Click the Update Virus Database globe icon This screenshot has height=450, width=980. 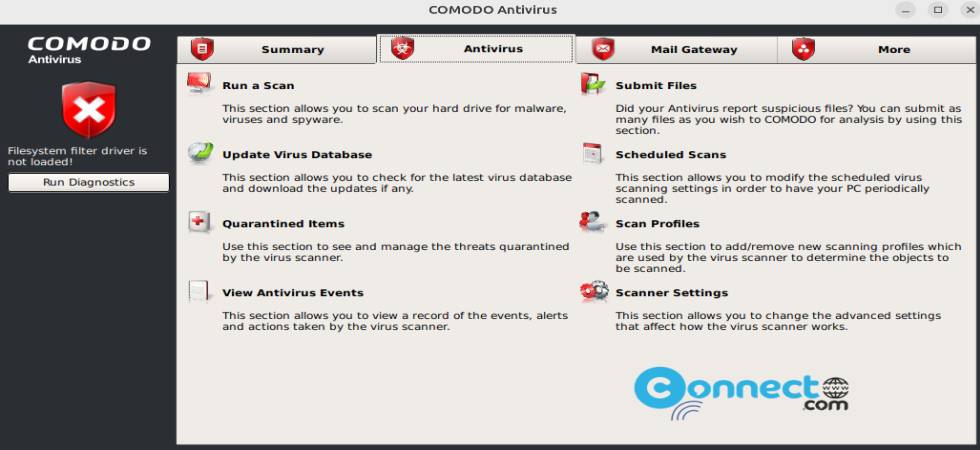click(200, 152)
